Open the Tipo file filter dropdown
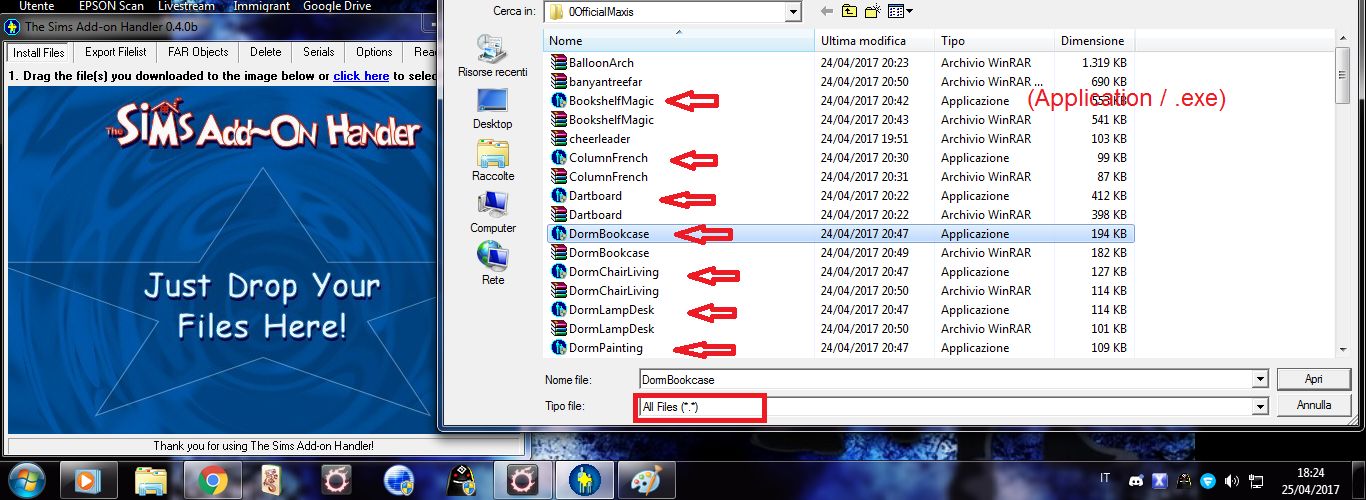The width and height of the screenshot is (1366, 500). click(1259, 407)
